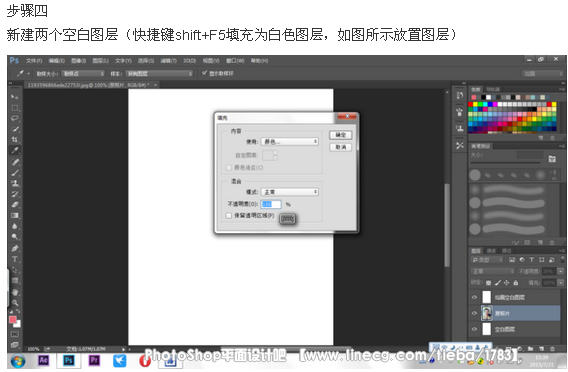The height and width of the screenshot is (372, 568).
Task: Open the layer Opacity slider arrow
Action: tap(561, 271)
